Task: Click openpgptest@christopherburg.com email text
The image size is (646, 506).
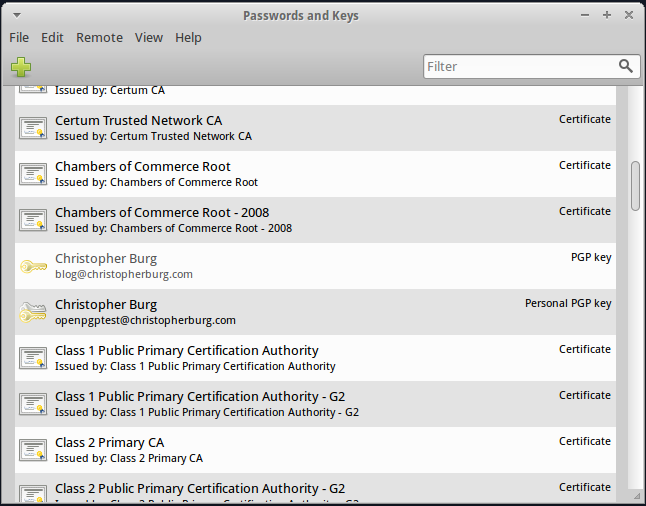Action: 145,321
